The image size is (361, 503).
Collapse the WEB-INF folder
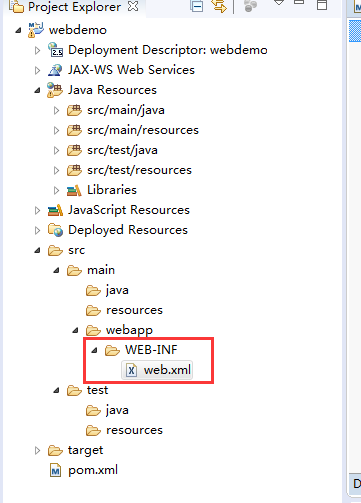(x=94, y=350)
